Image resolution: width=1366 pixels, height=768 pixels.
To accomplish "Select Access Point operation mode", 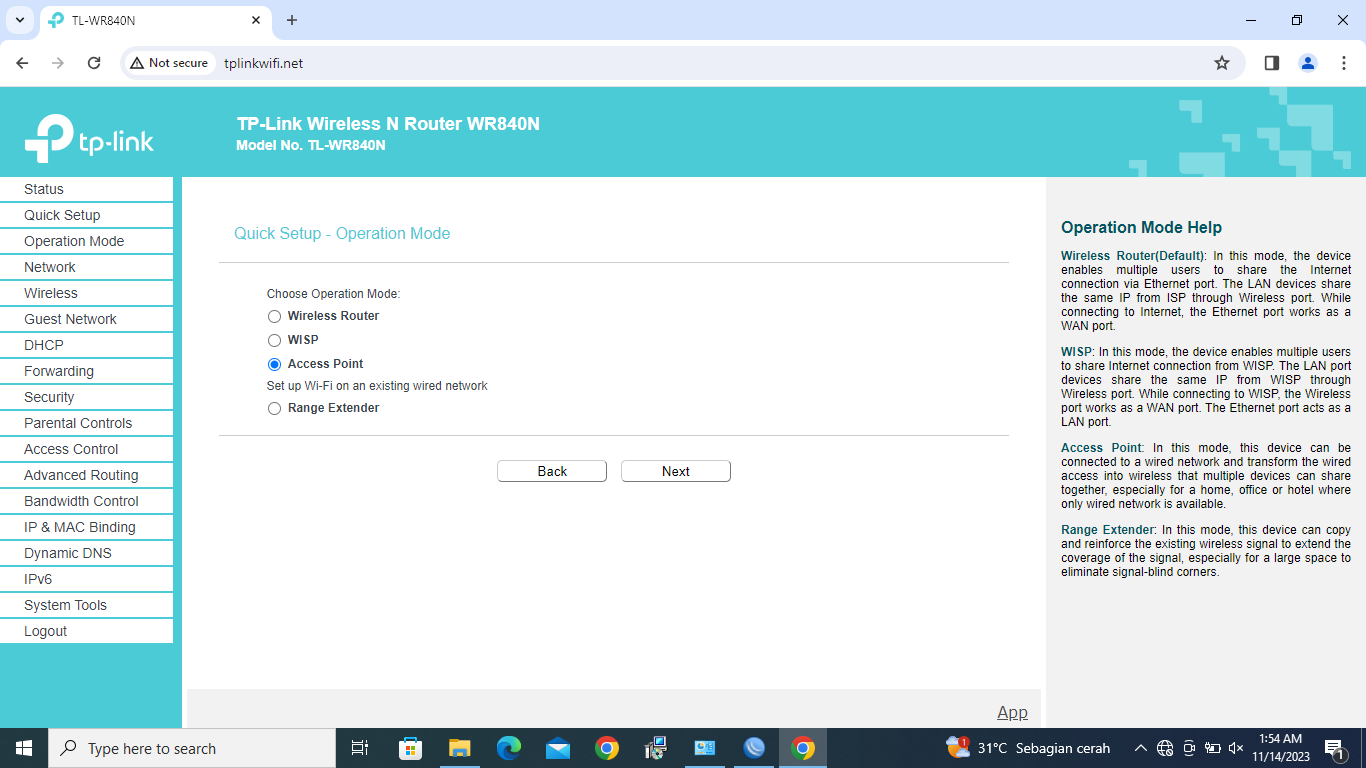I will pos(274,364).
